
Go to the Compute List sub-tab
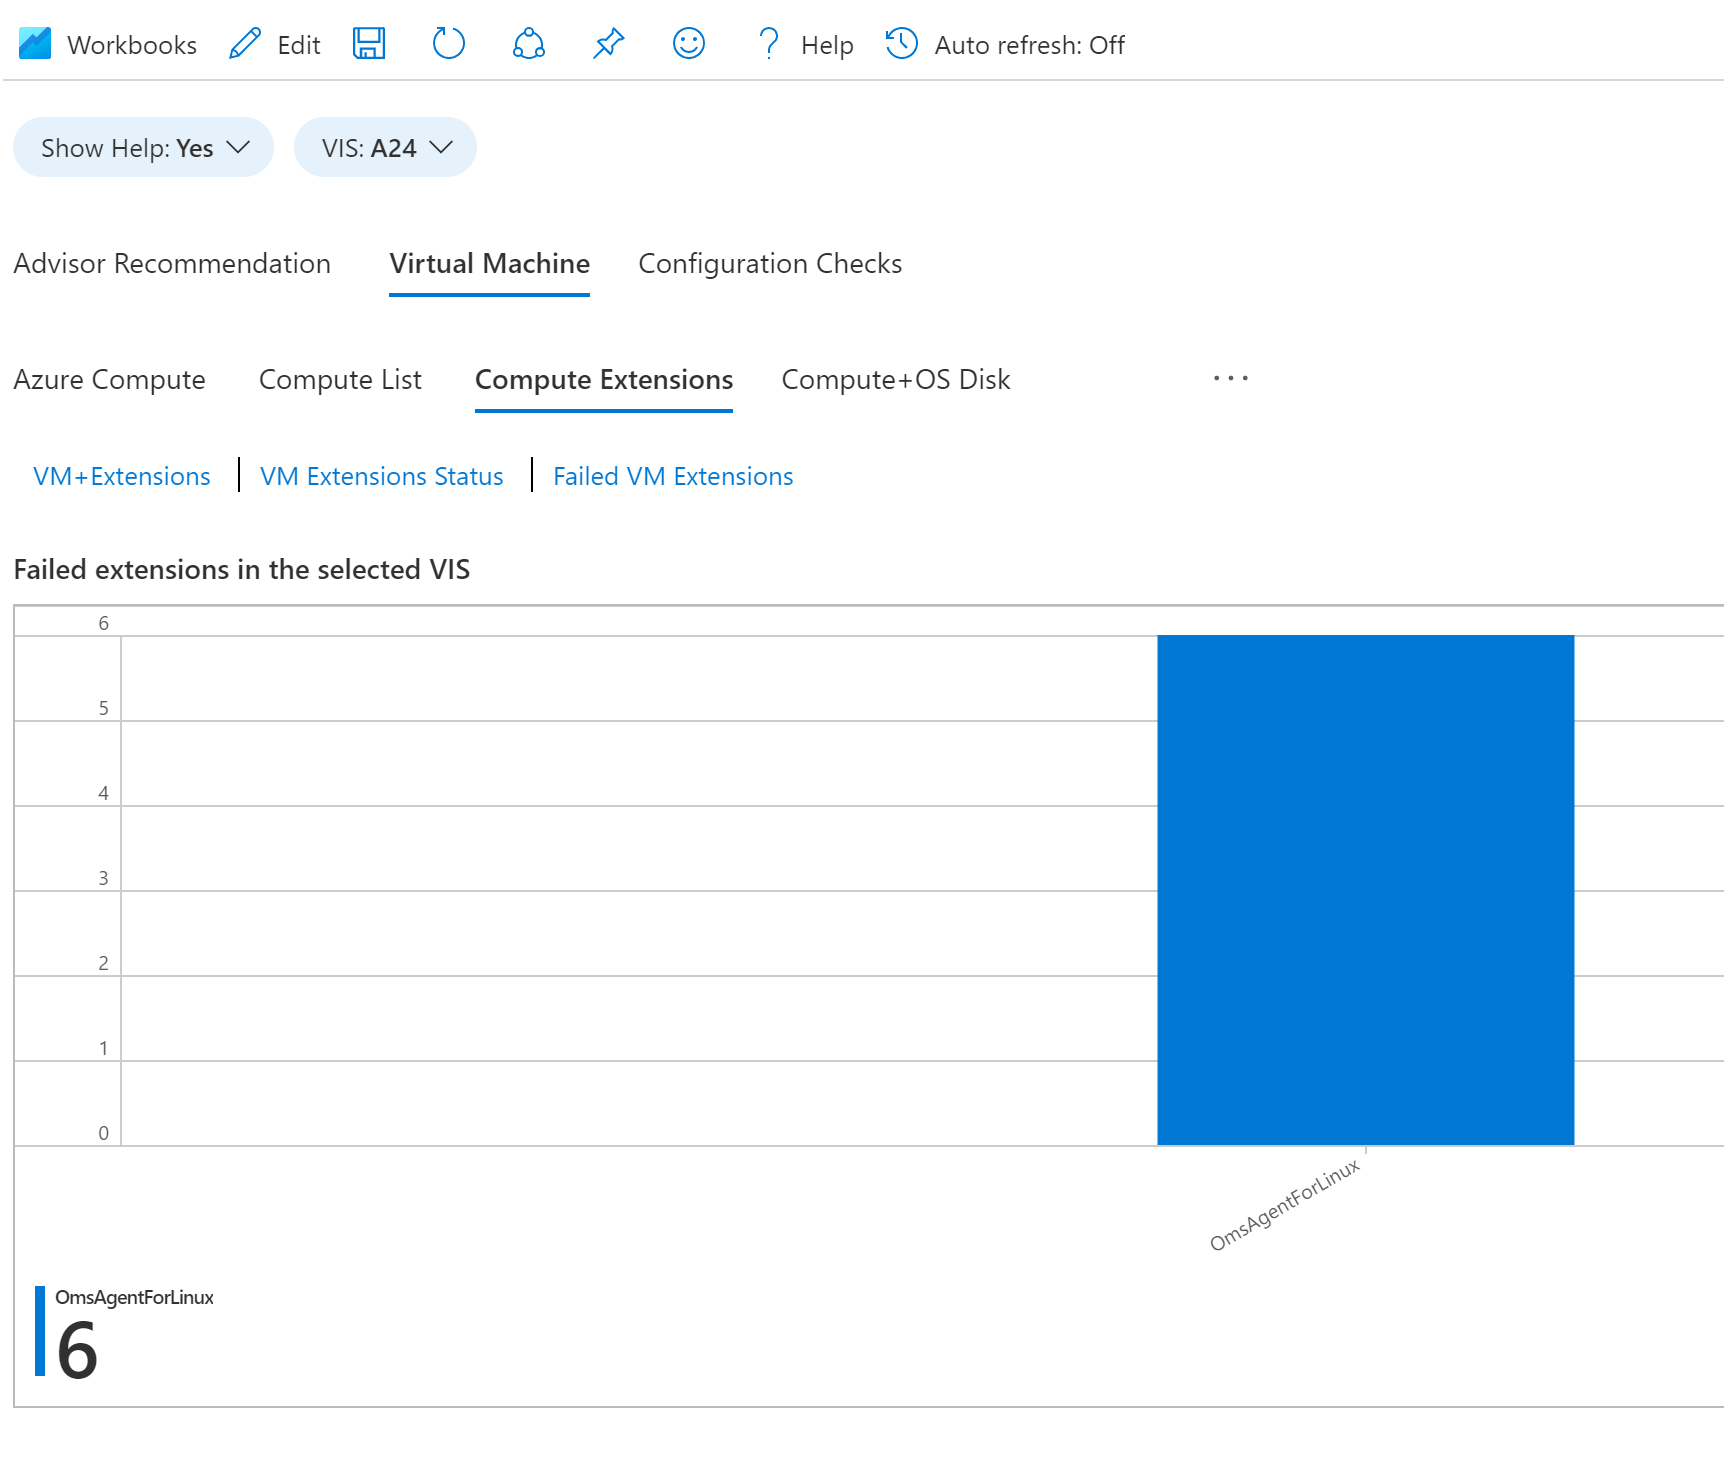point(340,379)
